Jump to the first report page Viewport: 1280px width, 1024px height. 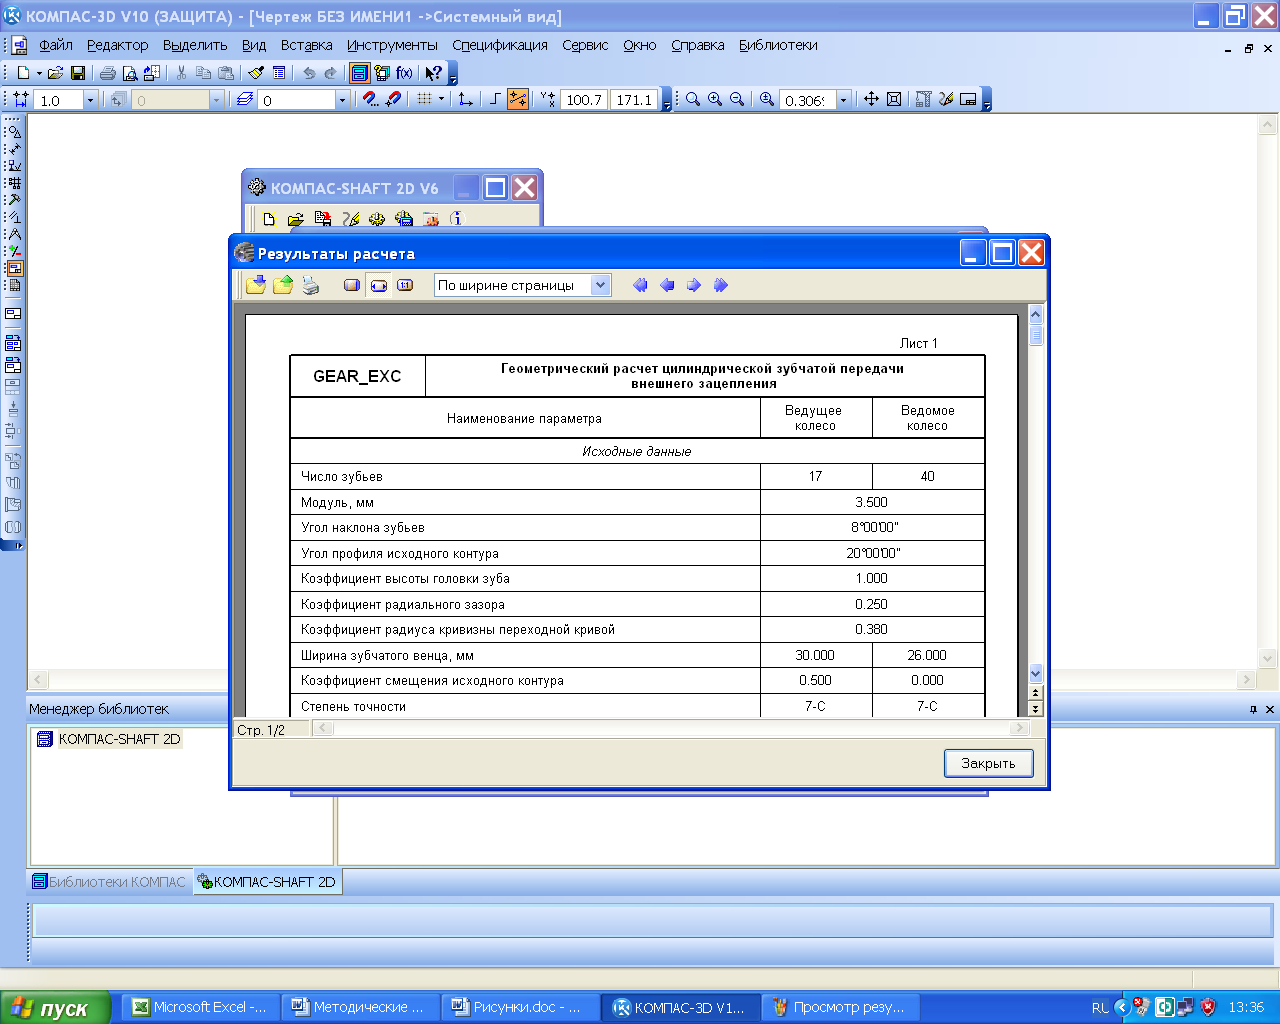pyautogui.click(x=640, y=285)
